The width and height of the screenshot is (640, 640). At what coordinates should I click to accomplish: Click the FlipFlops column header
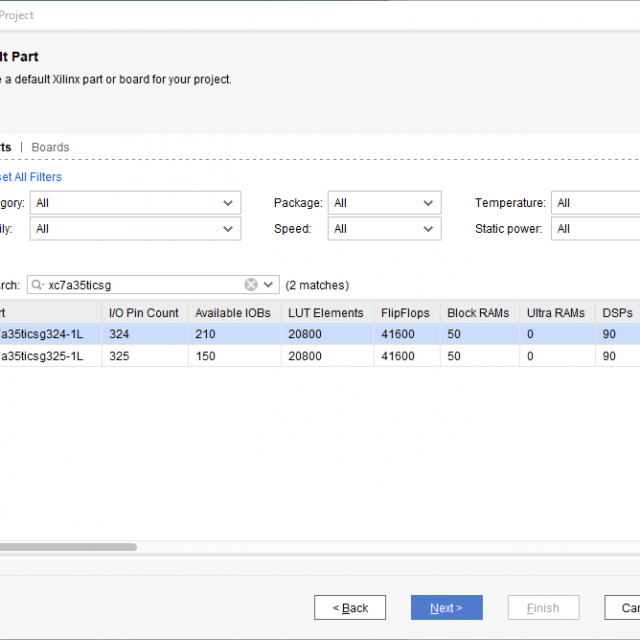click(405, 313)
